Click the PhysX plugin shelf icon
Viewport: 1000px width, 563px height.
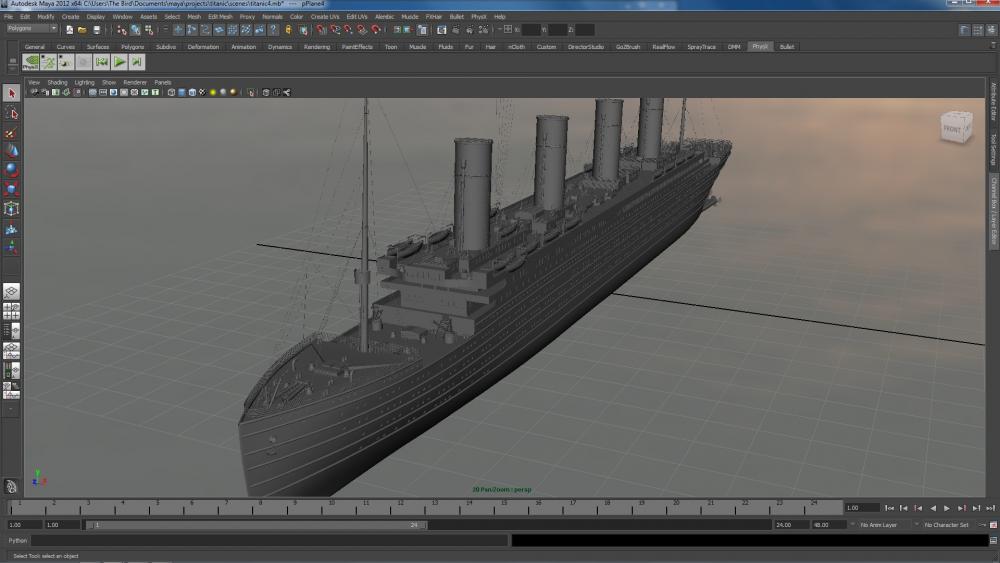[x=31, y=62]
